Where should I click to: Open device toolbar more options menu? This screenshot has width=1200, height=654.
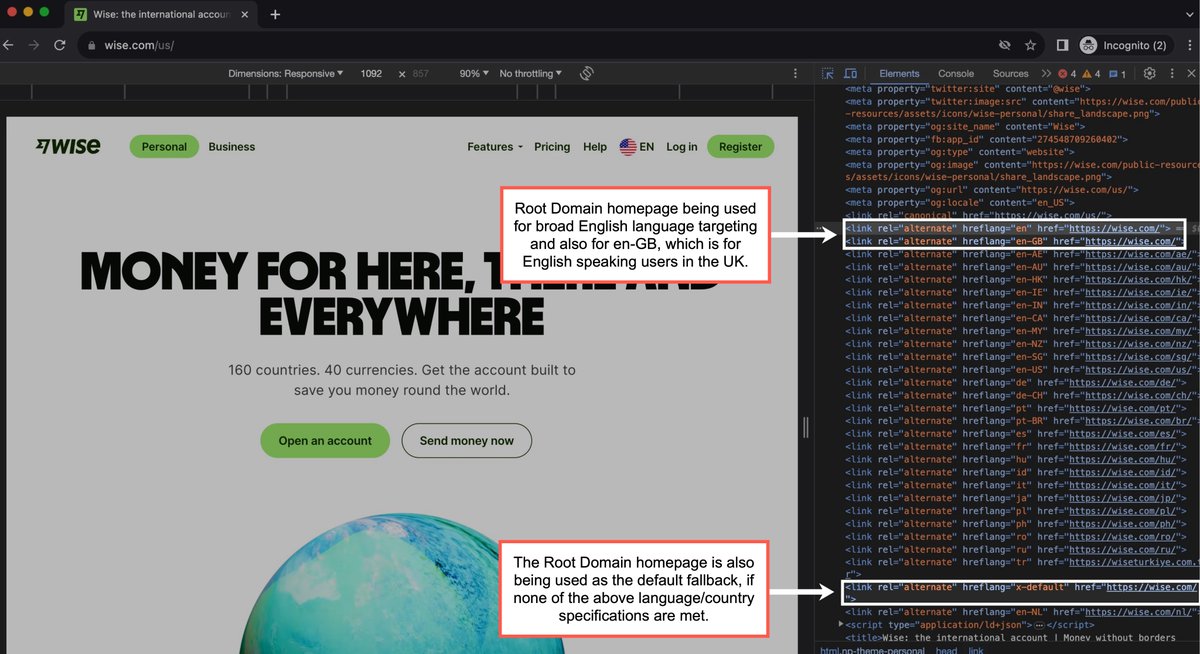(796, 73)
